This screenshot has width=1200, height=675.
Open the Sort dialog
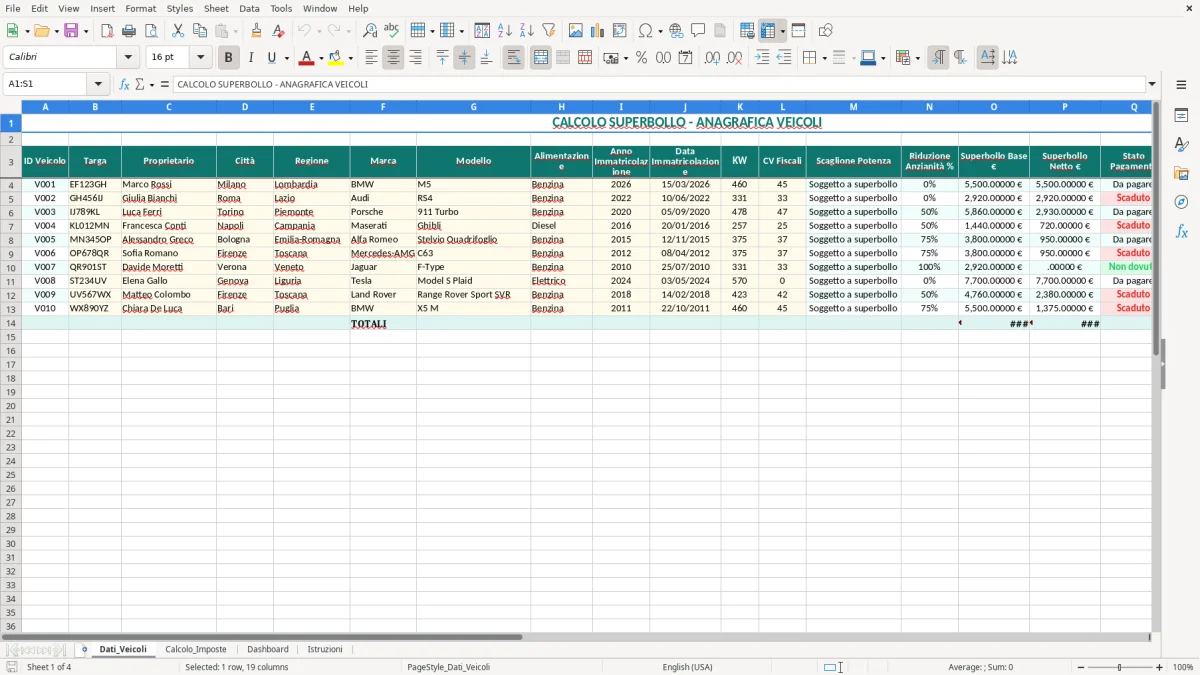482,31
